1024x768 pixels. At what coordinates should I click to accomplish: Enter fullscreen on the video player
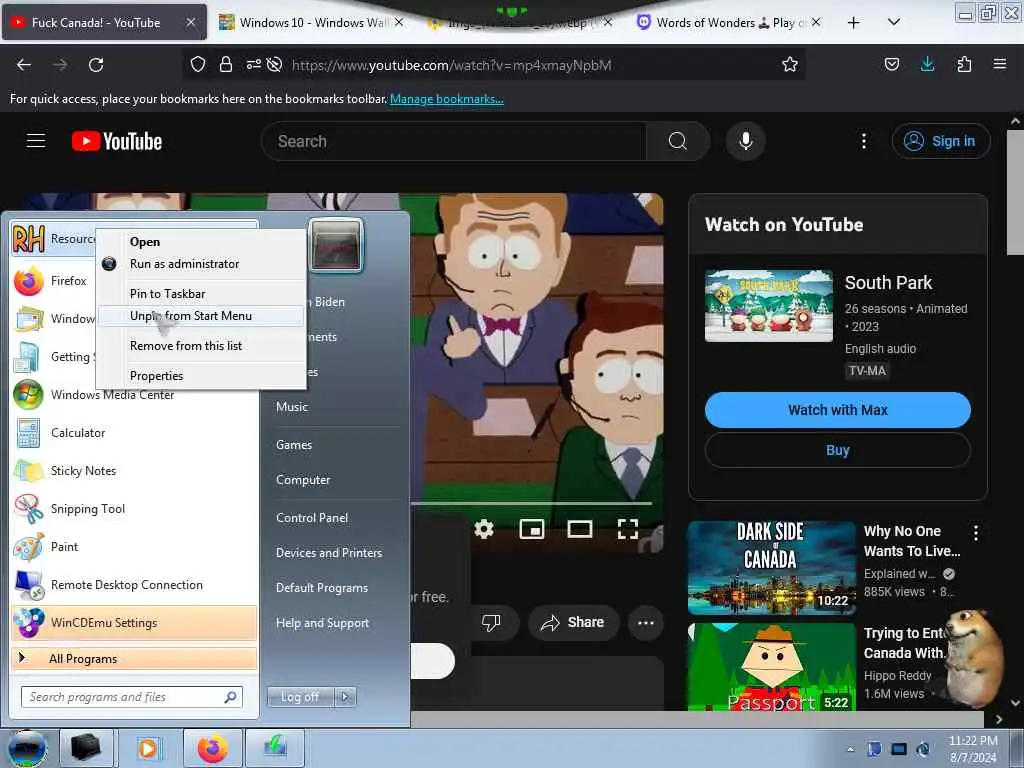pos(628,528)
